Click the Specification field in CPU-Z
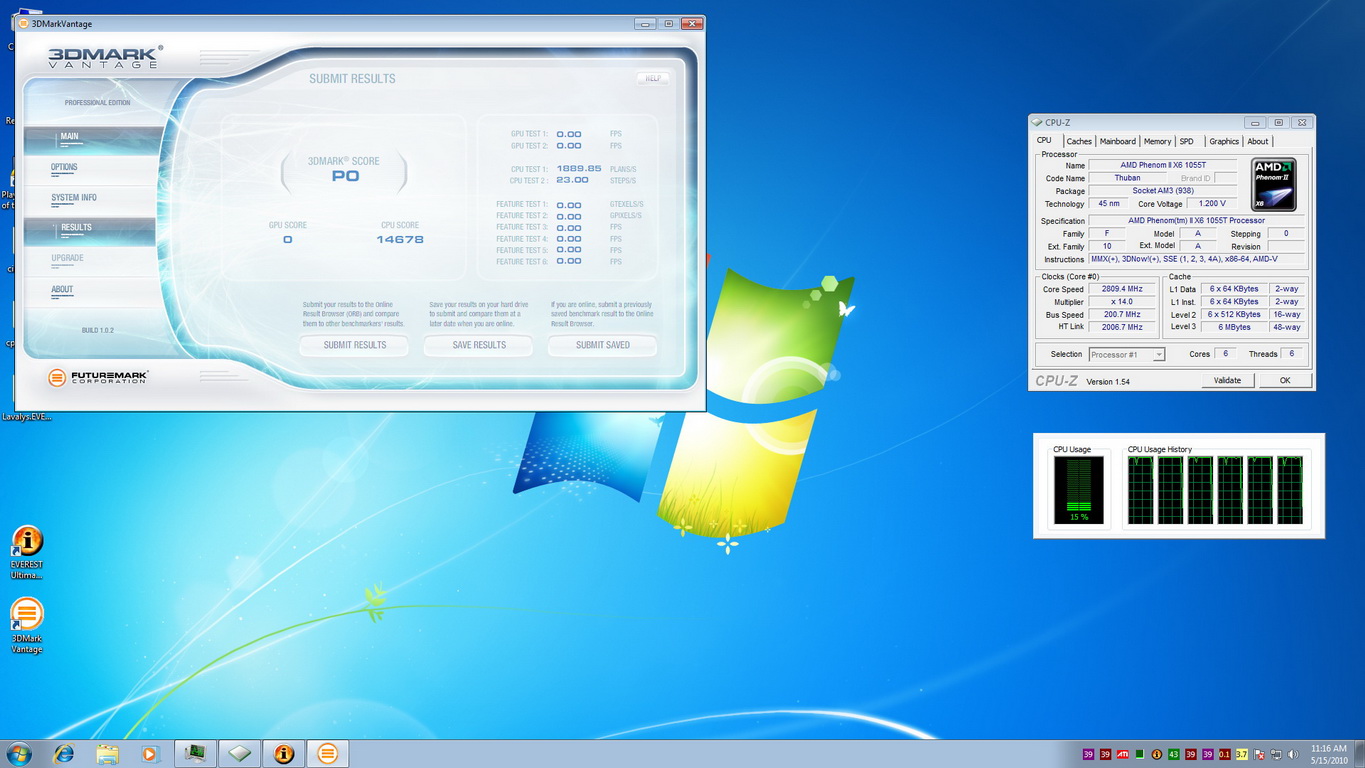The image size is (1365, 768). (x=1196, y=221)
